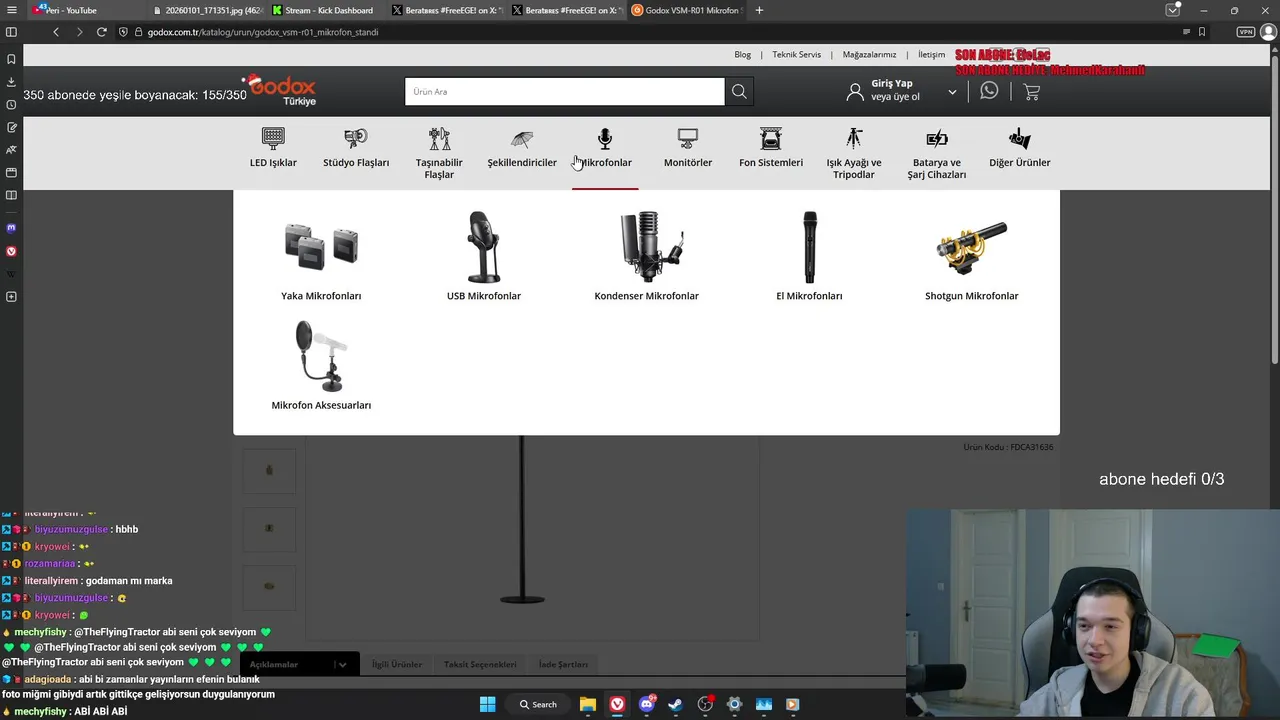
Task: Open the Mastodon web panel
Action: point(11,228)
